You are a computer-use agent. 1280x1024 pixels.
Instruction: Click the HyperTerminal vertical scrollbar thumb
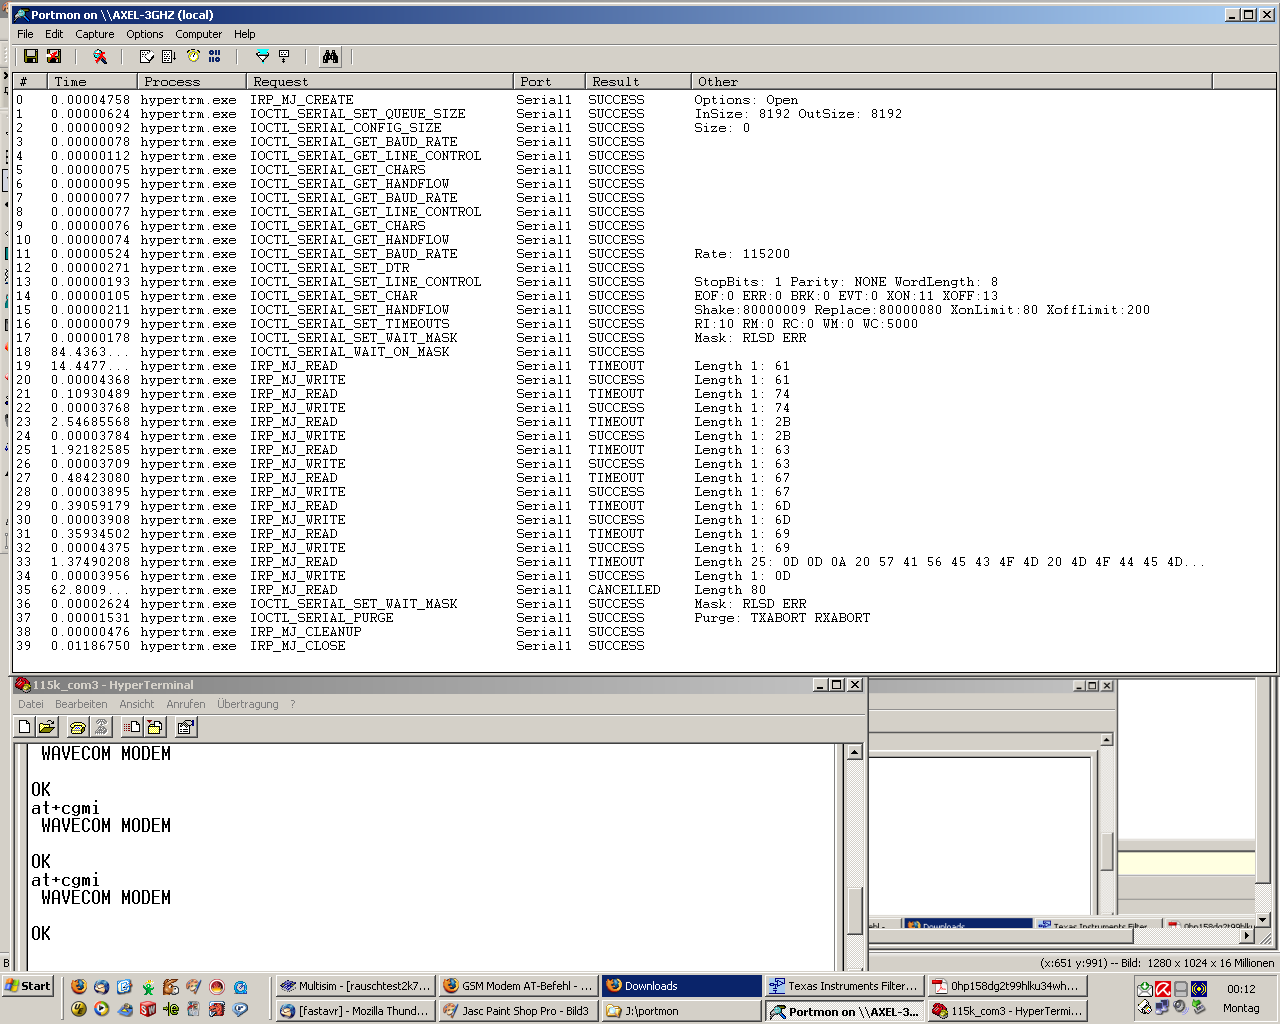tap(854, 910)
